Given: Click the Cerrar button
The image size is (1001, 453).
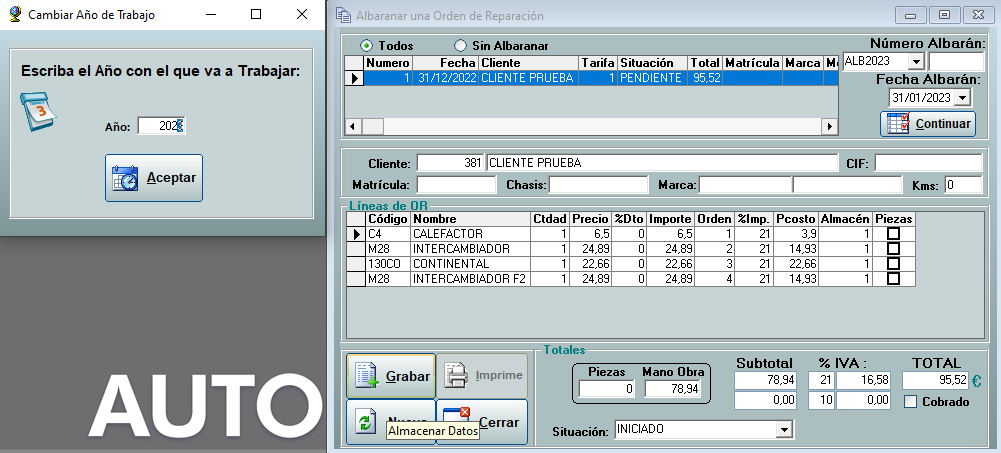Looking at the screenshot, I should click(x=482, y=422).
